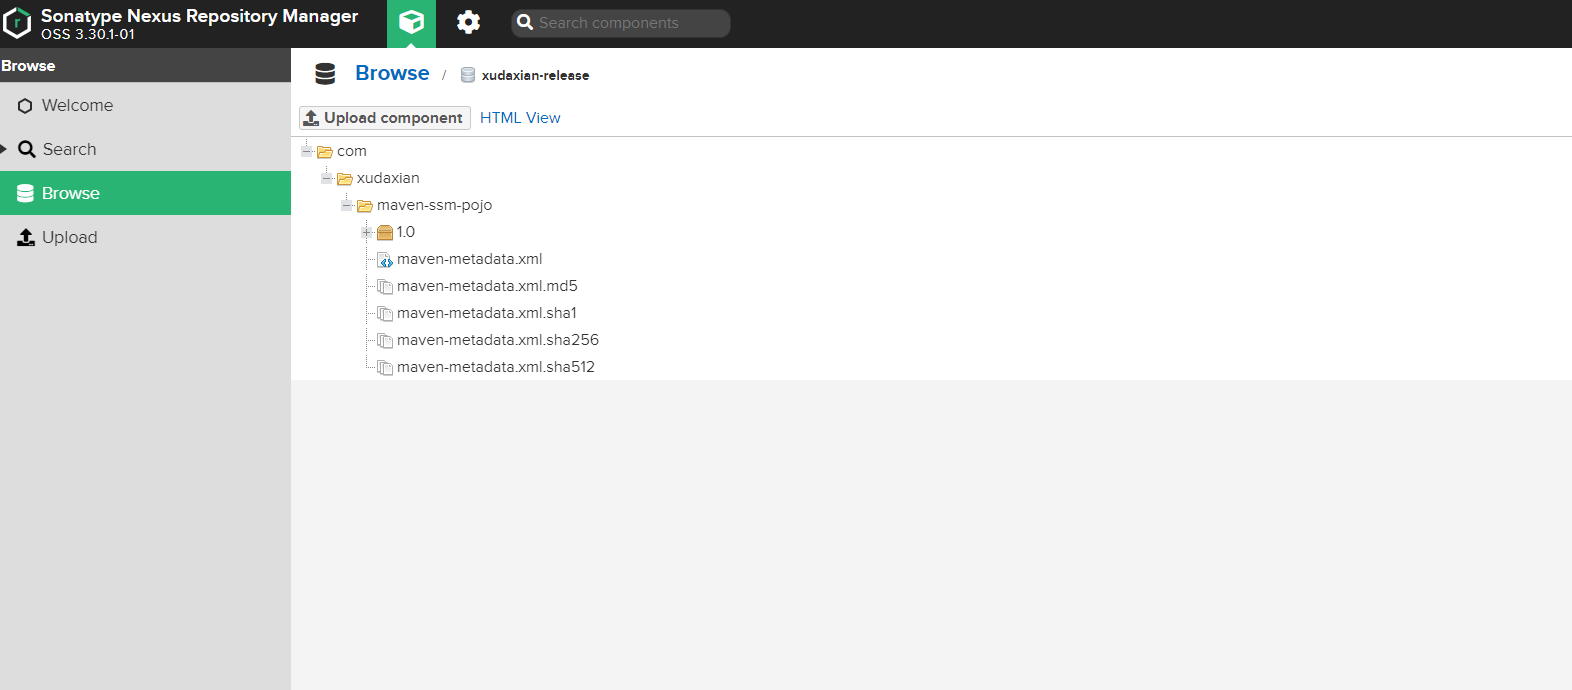This screenshot has height=690, width=1572.
Task: Click the Search magnifier icon in sidebar
Action: 27,150
